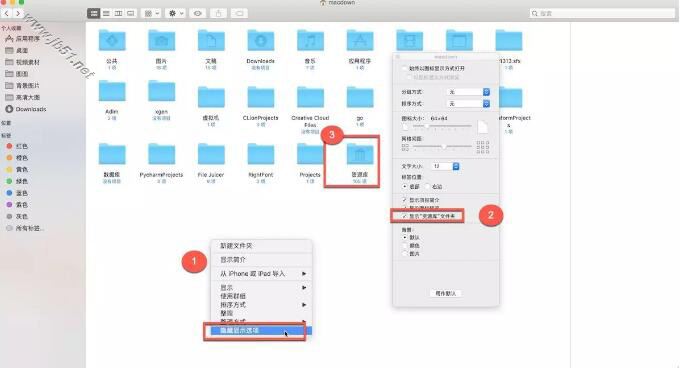Toggle 始终以图标显示方式打开 checkbox
The width and height of the screenshot is (681, 368).
pos(404,68)
